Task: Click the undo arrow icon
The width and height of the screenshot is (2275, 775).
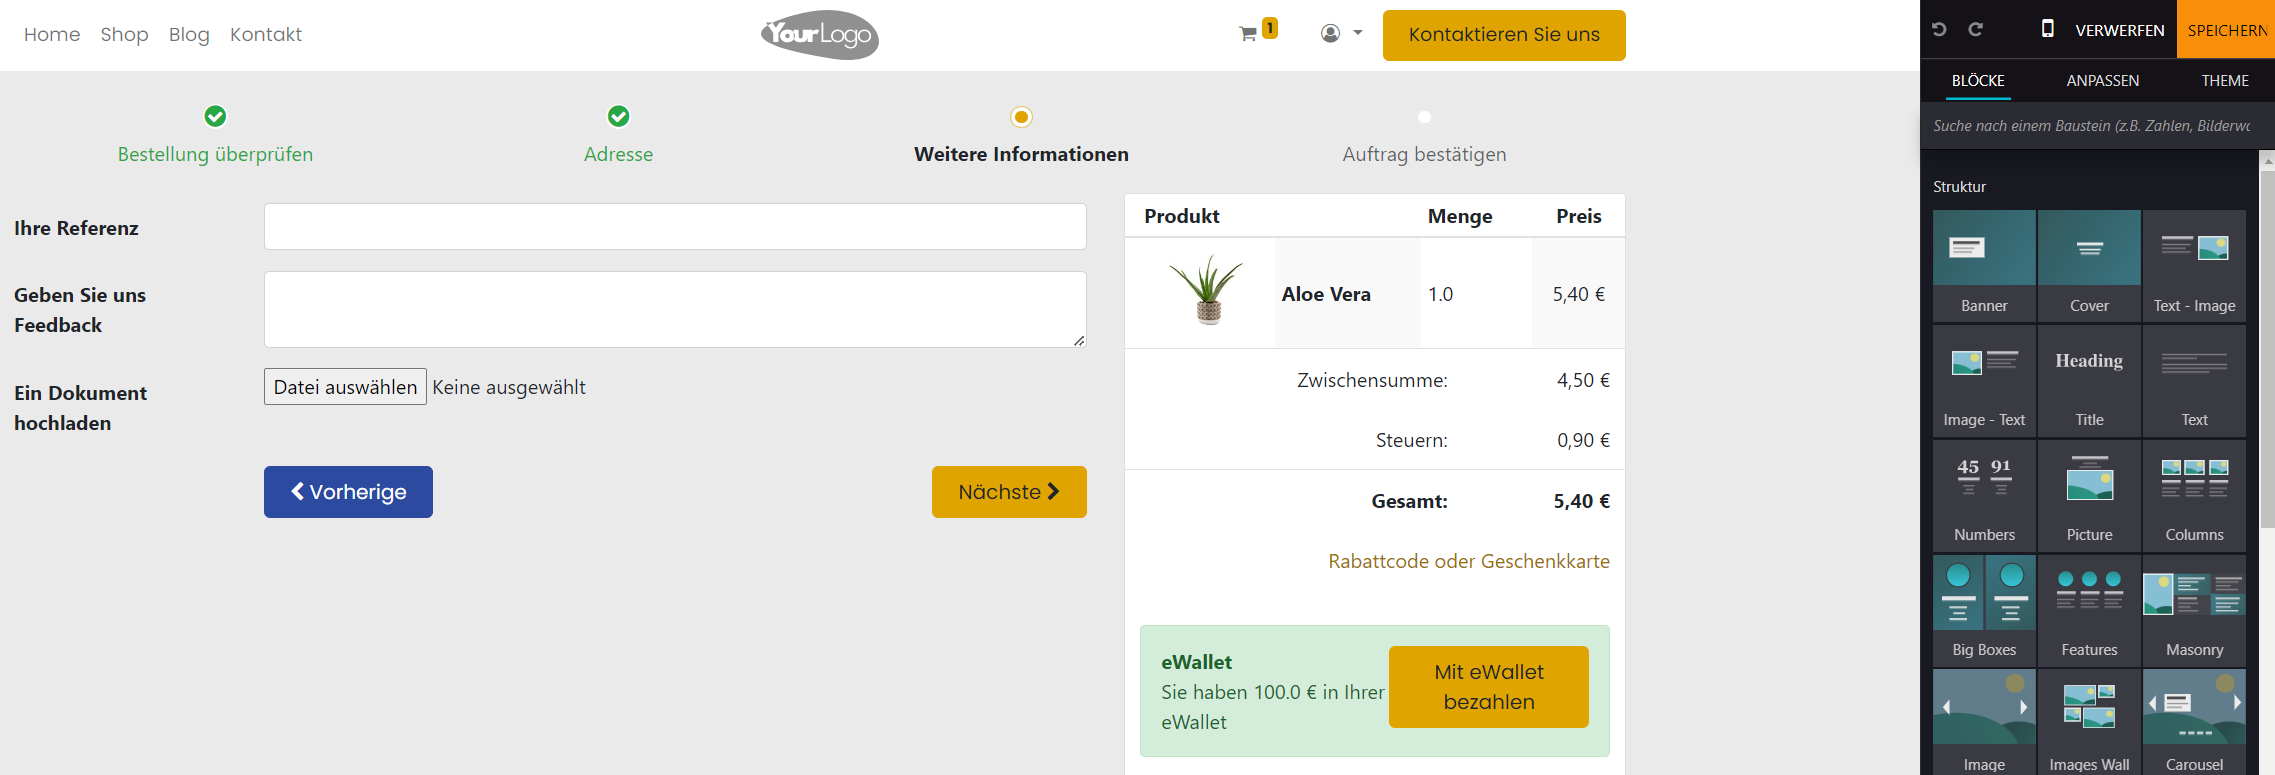Action: coord(1939,30)
